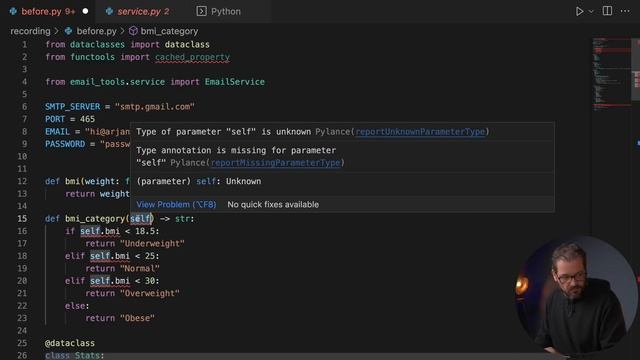Viewport: 640px width, 360px height.
Task: Click the PORT value 465
Action: (87, 119)
